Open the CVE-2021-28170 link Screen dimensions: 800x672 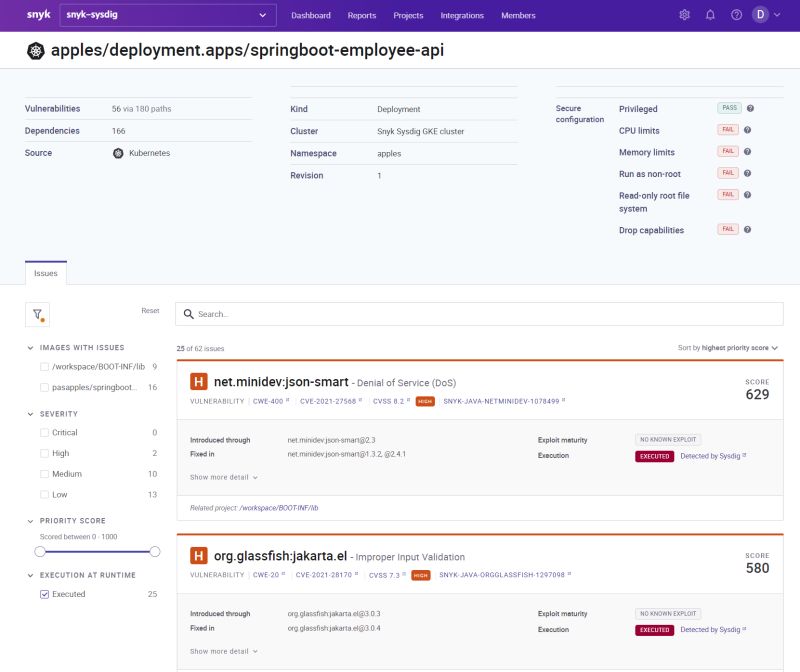(x=327, y=575)
